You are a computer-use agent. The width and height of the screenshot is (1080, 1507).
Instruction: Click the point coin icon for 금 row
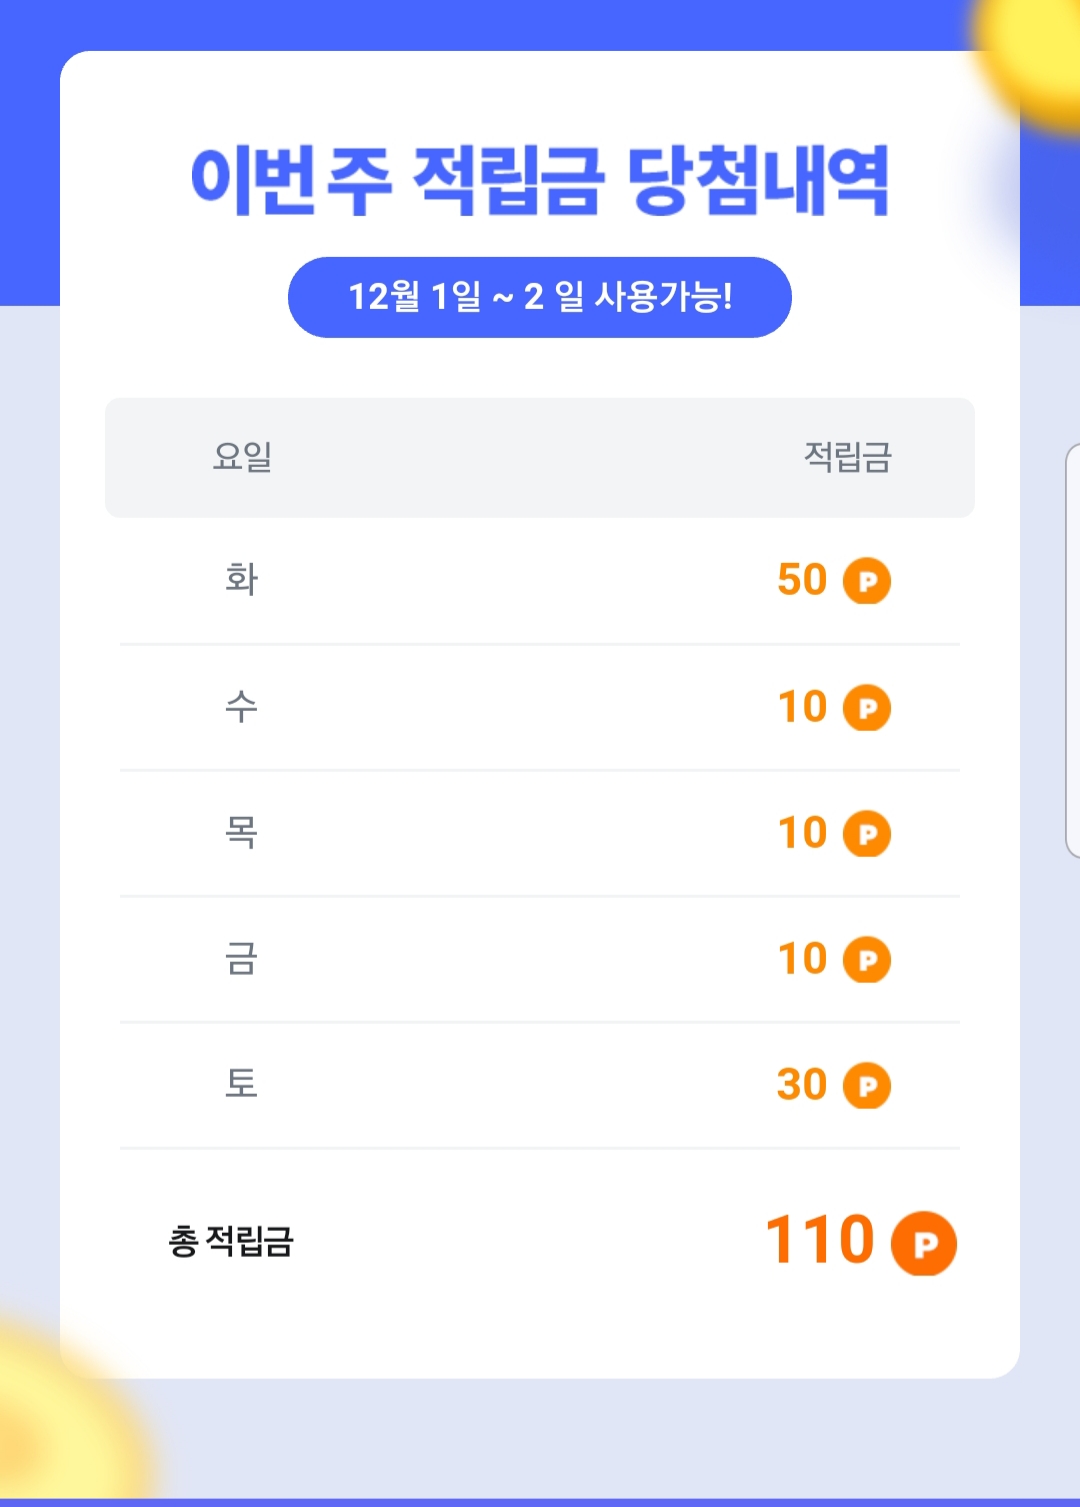pos(867,960)
